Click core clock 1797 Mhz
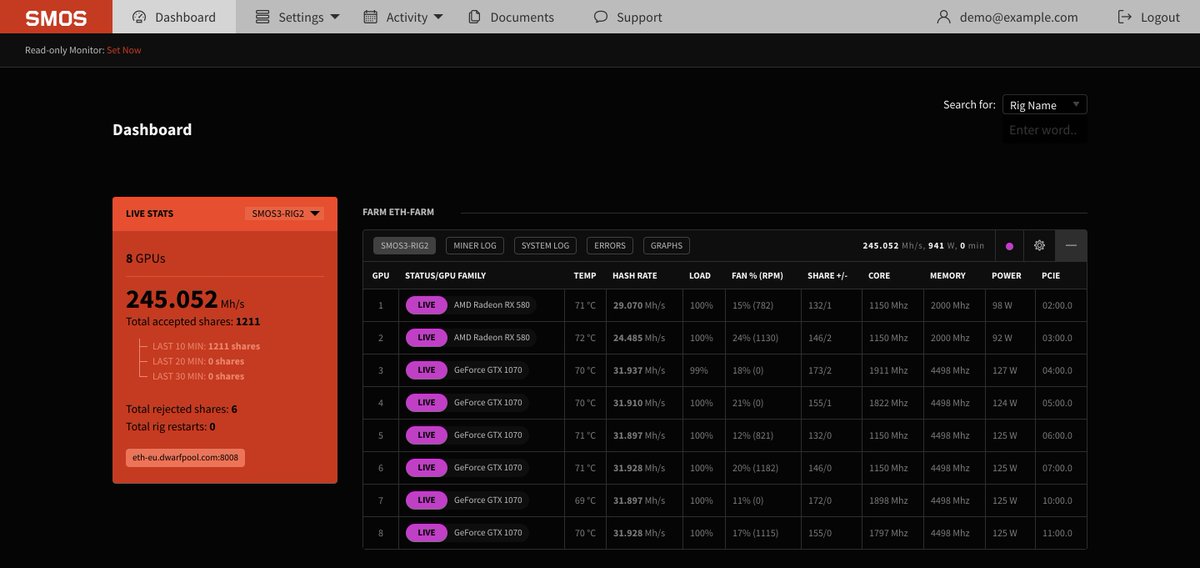 coord(888,532)
